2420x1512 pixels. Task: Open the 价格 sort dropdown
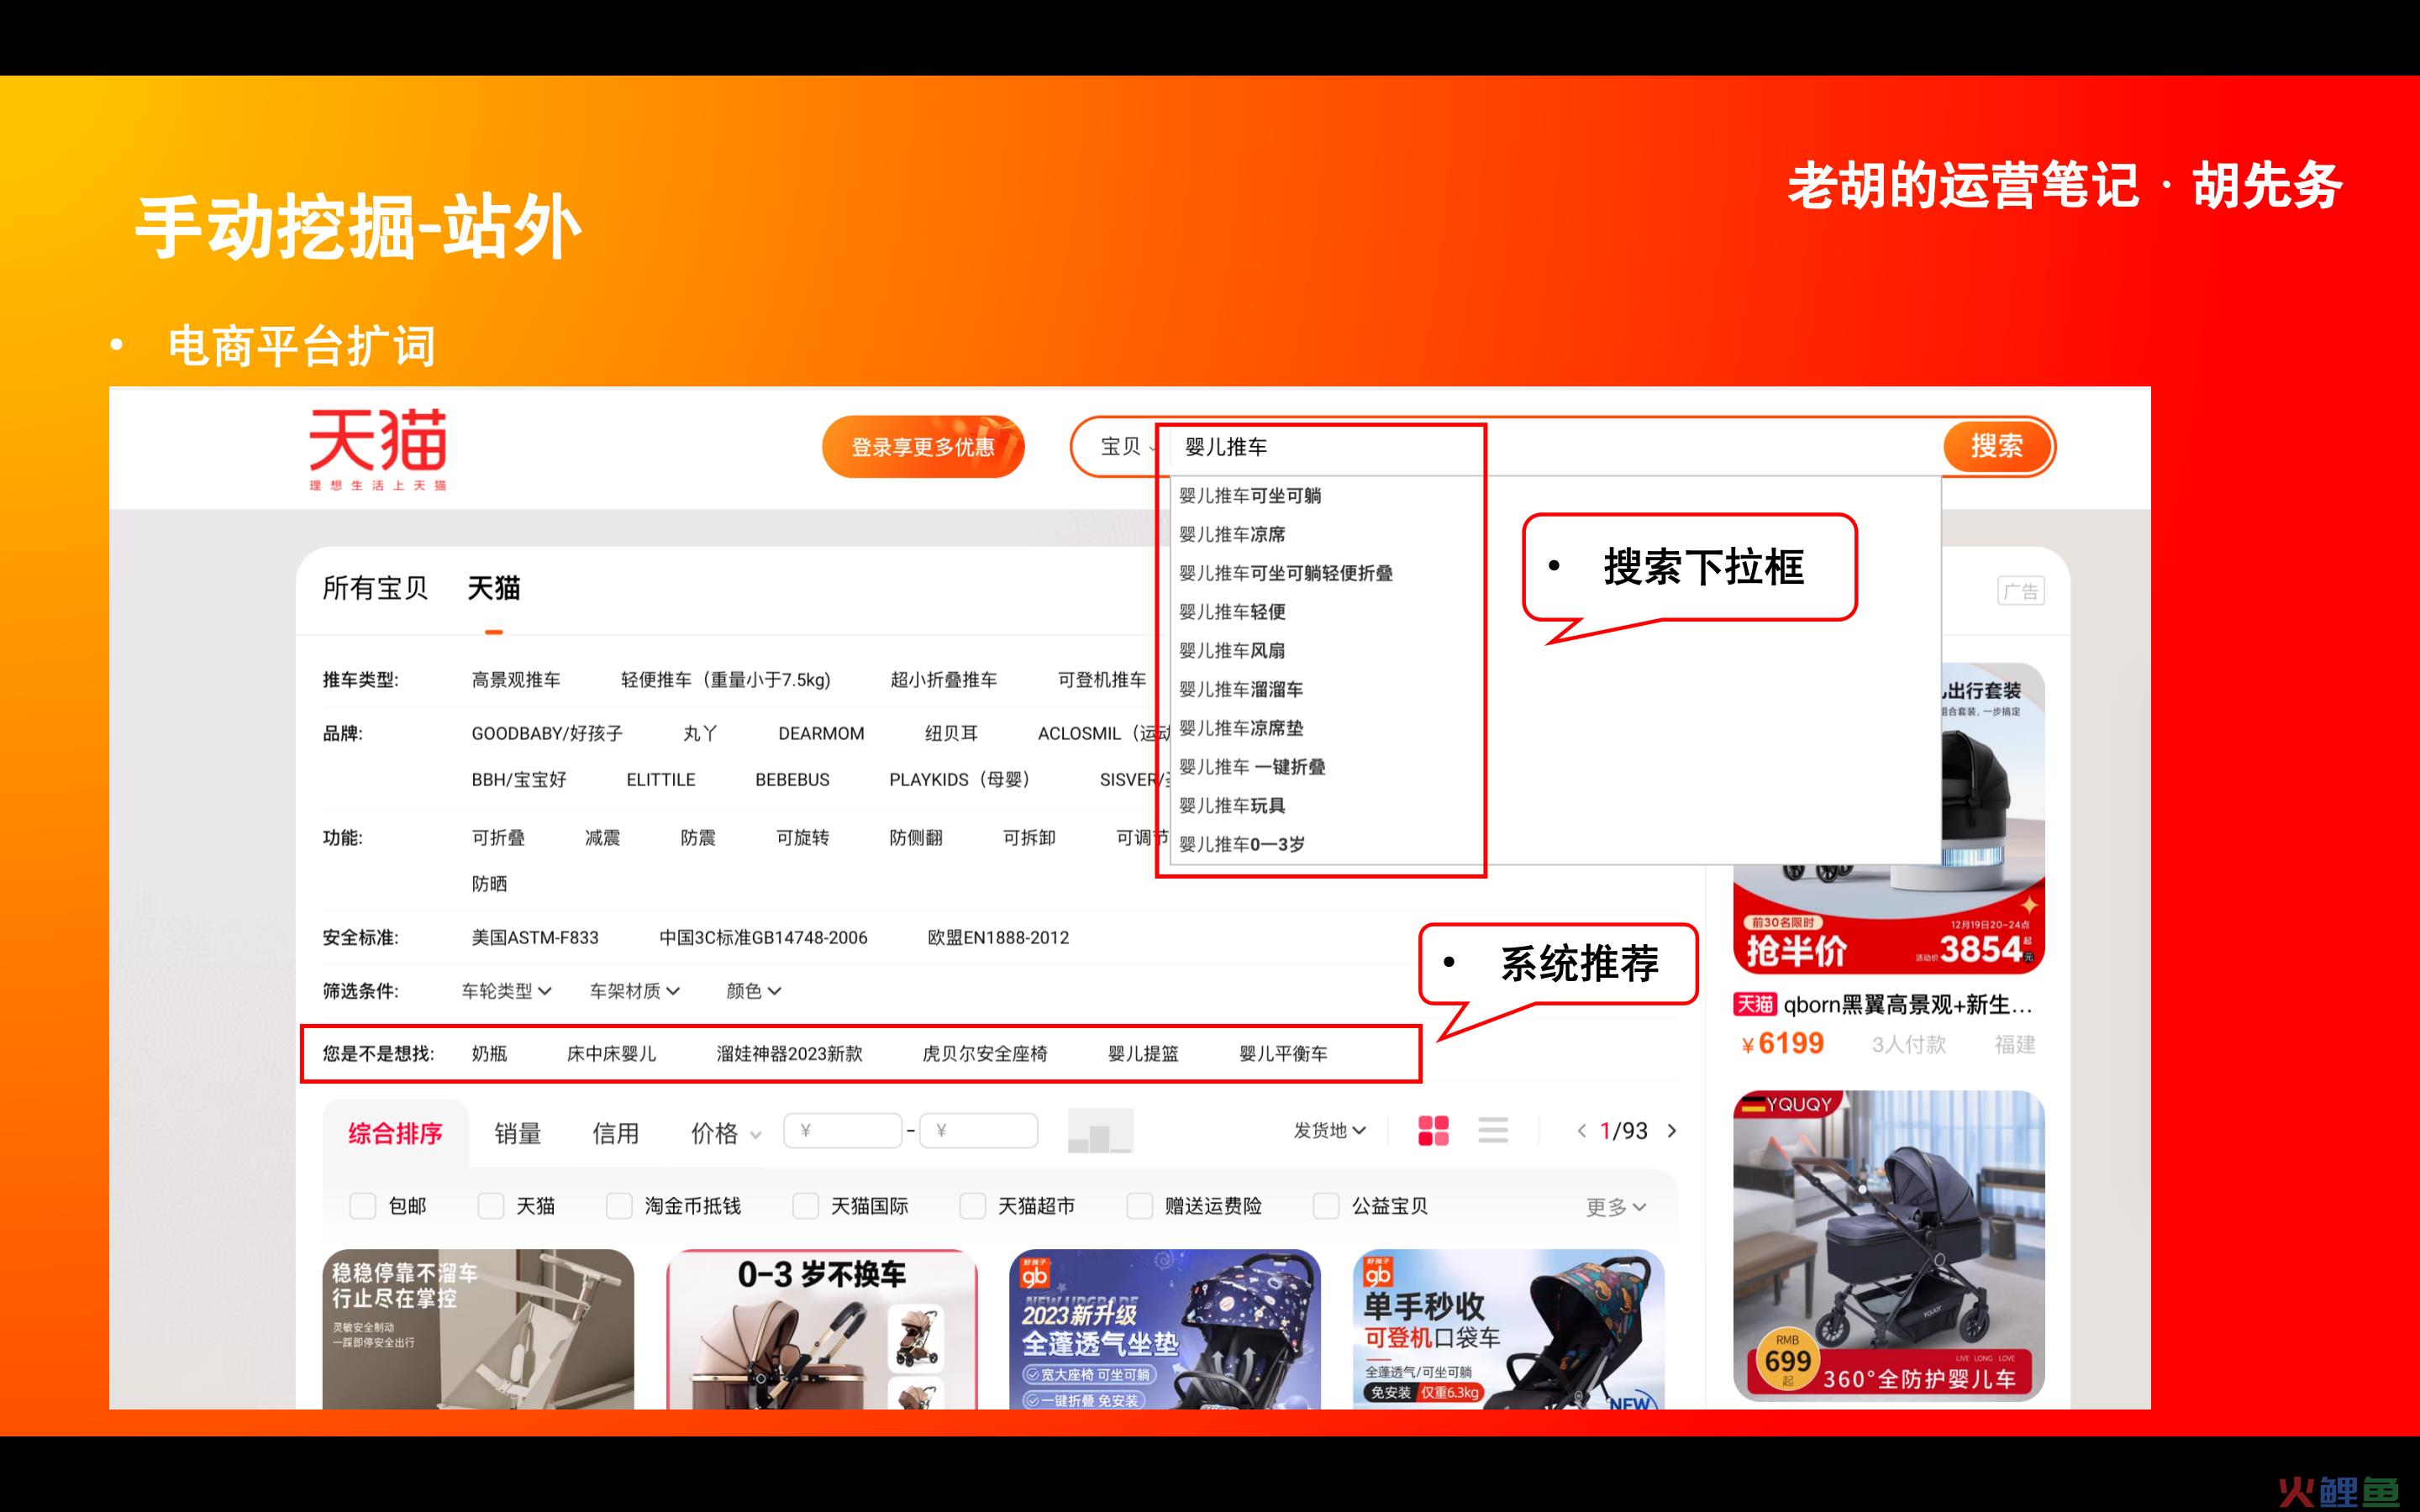(726, 1133)
